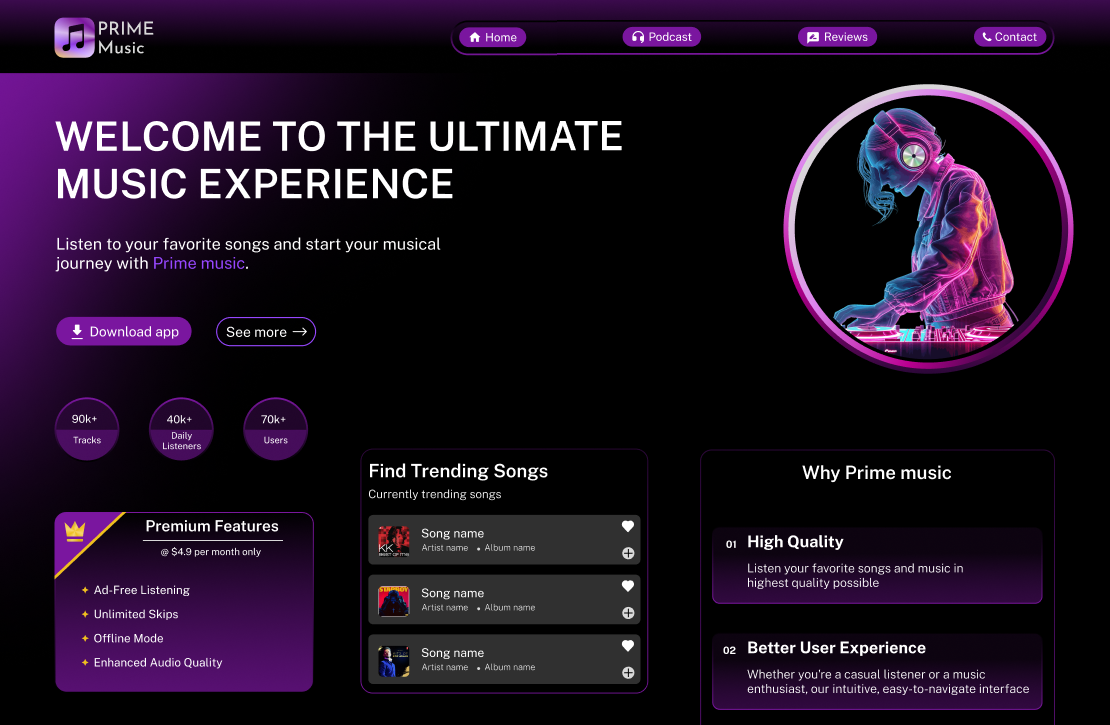This screenshot has height=725, width=1110.
Task: Open the Home navigation item
Action: tap(493, 38)
